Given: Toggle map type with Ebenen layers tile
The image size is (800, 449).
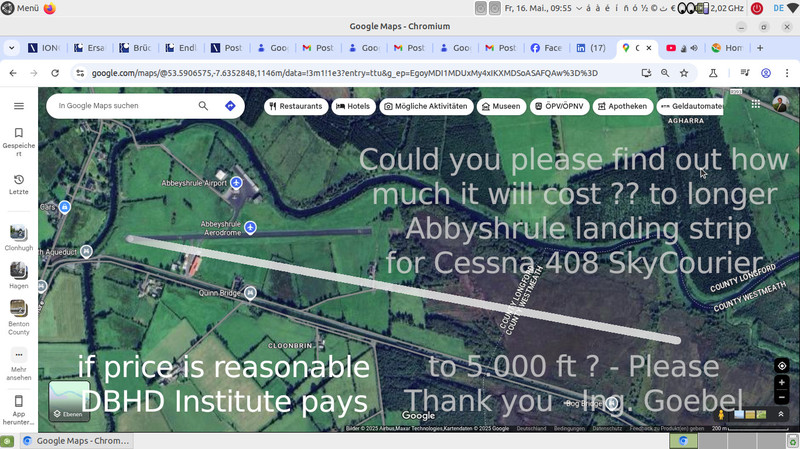Looking at the screenshot, I should point(69,401).
